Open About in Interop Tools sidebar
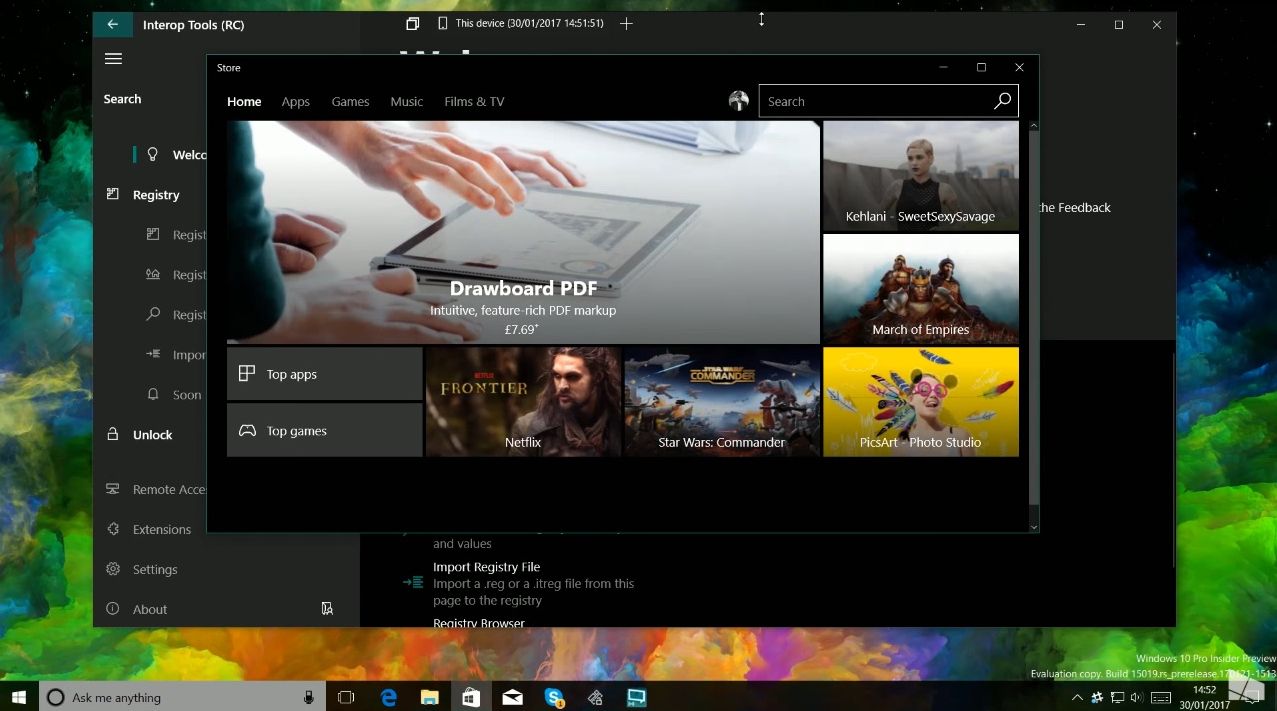This screenshot has height=711, width=1277. coord(138,610)
